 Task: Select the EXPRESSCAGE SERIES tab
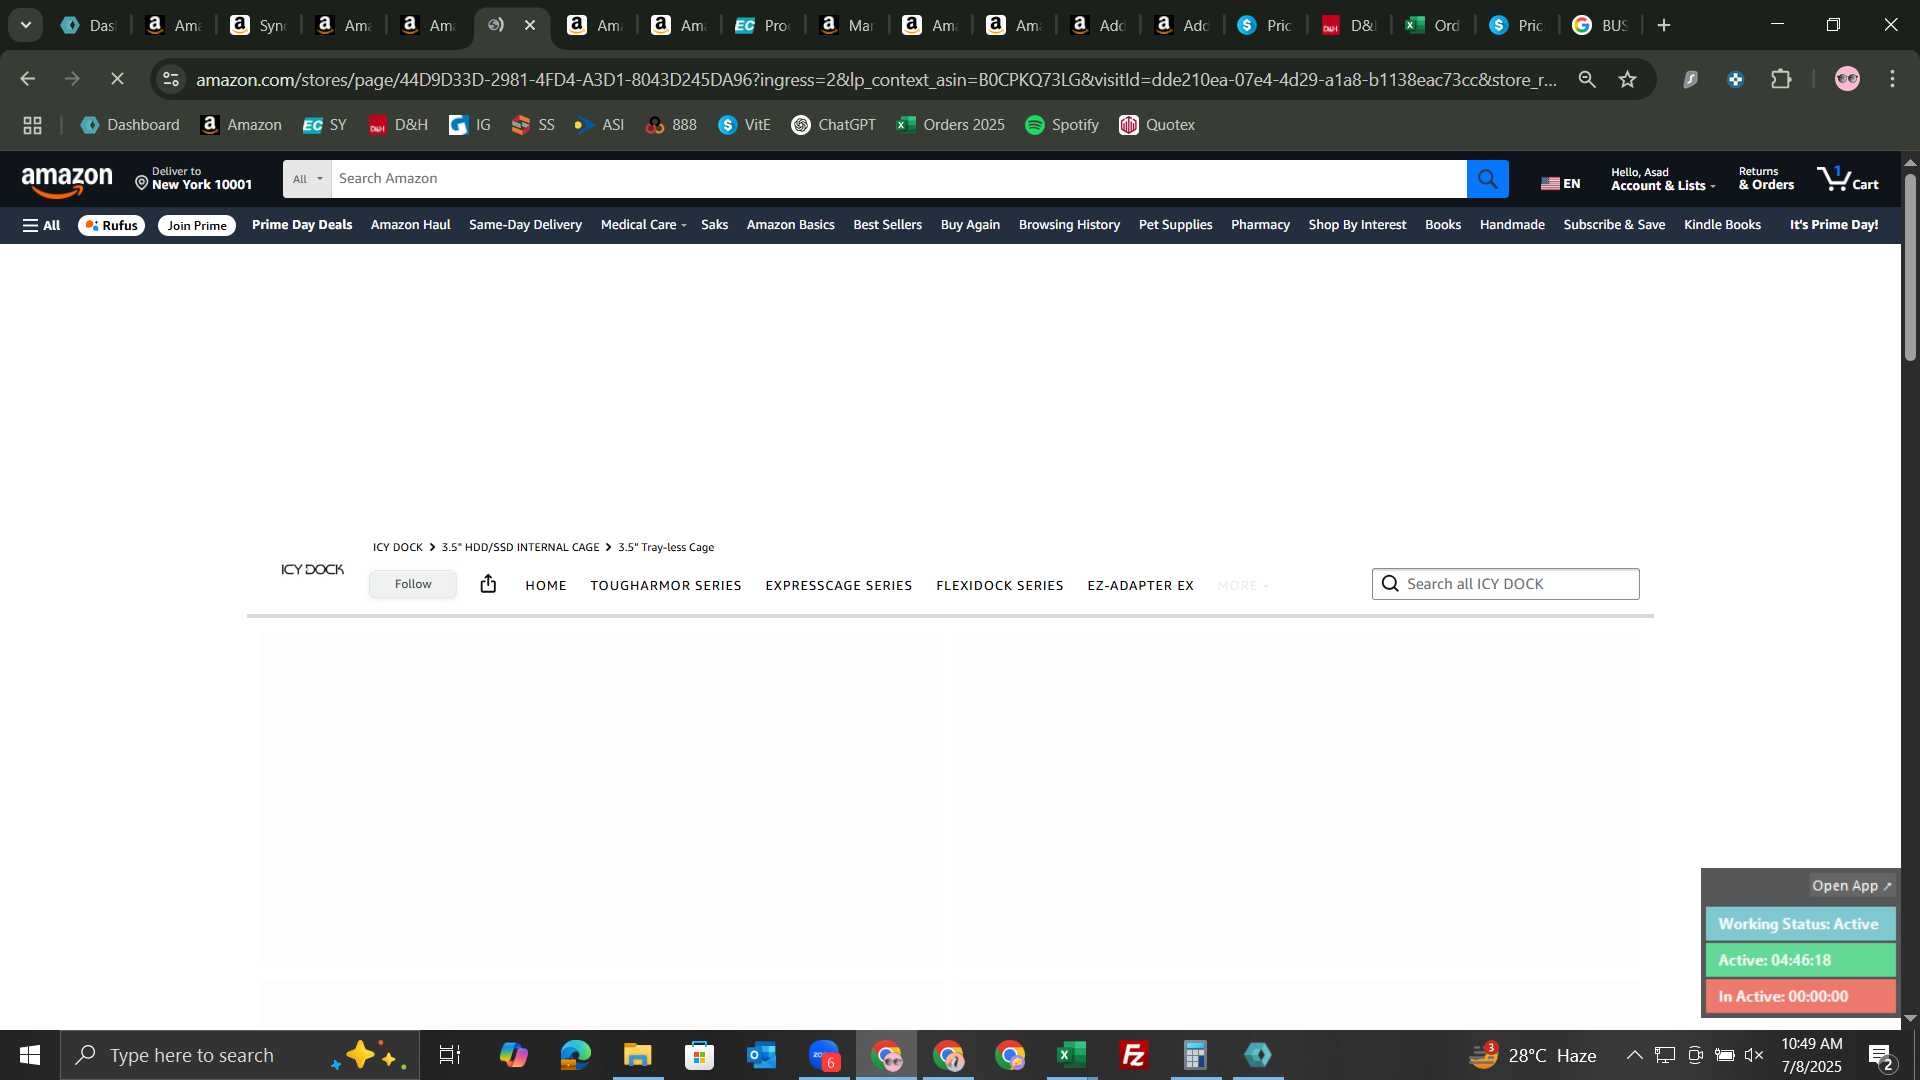[839, 586]
